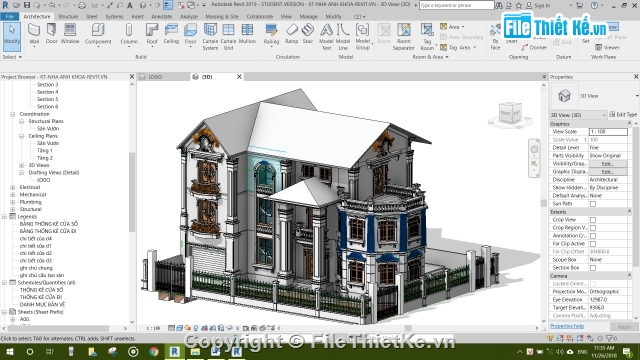The height and width of the screenshot is (360, 640).
Task: Toggle the Far Clip Active checkbox
Action: 593,244
